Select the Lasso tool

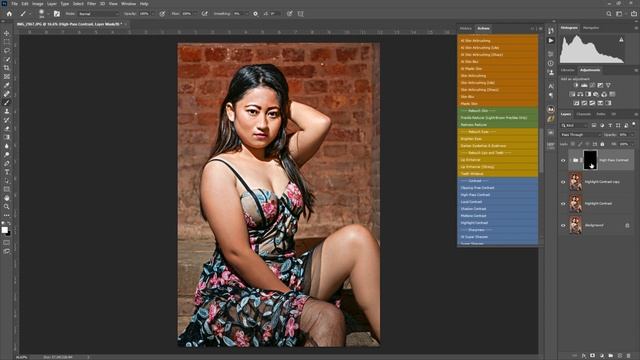coord(7,51)
